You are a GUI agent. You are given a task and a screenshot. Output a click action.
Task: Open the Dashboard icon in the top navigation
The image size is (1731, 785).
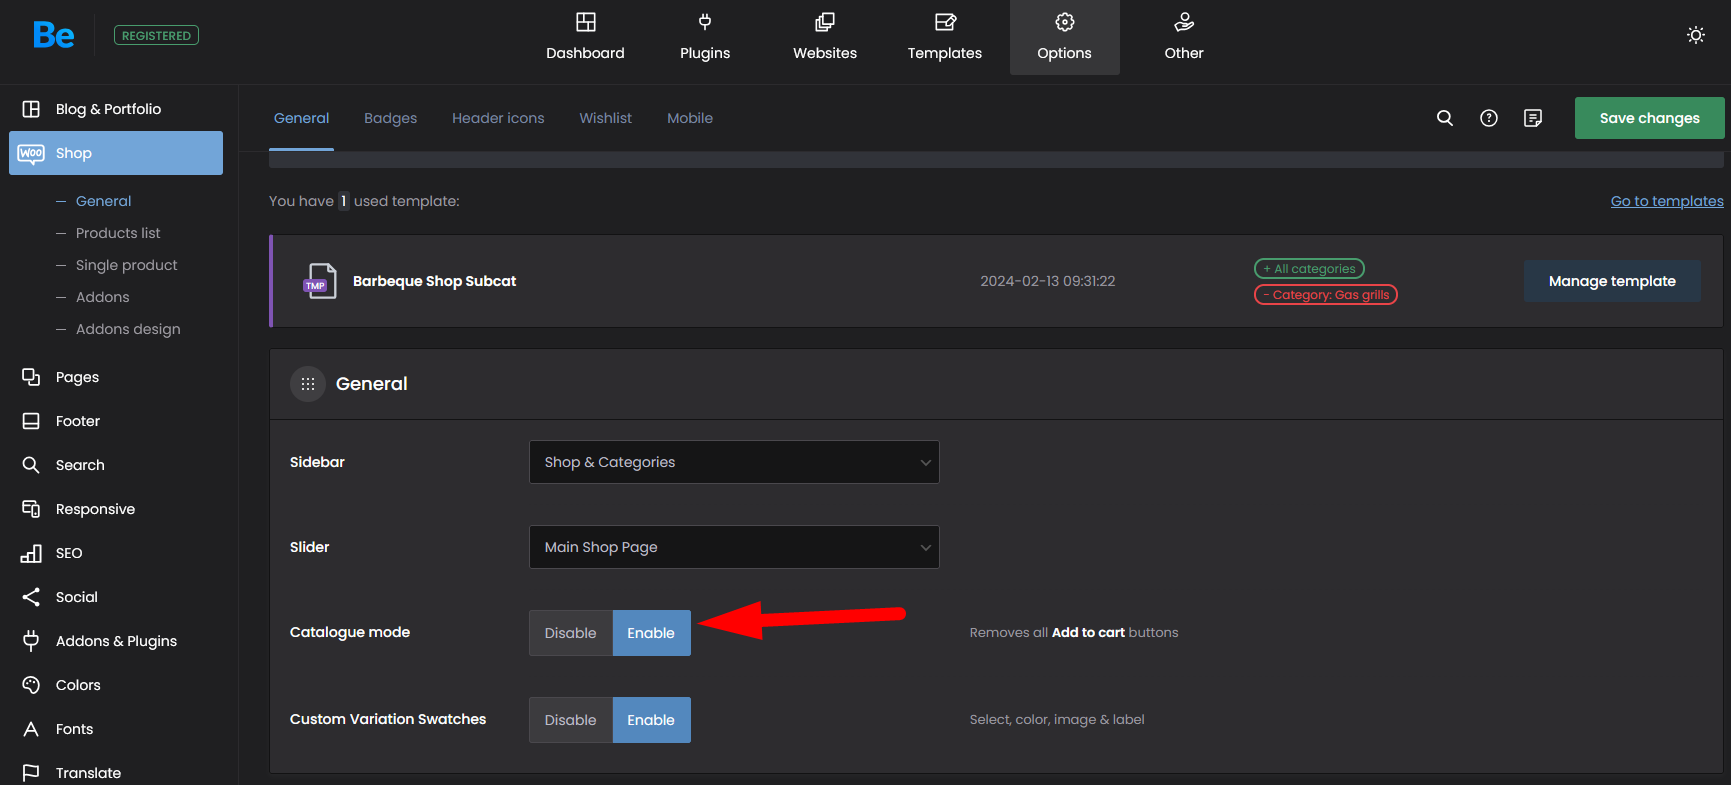click(585, 22)
